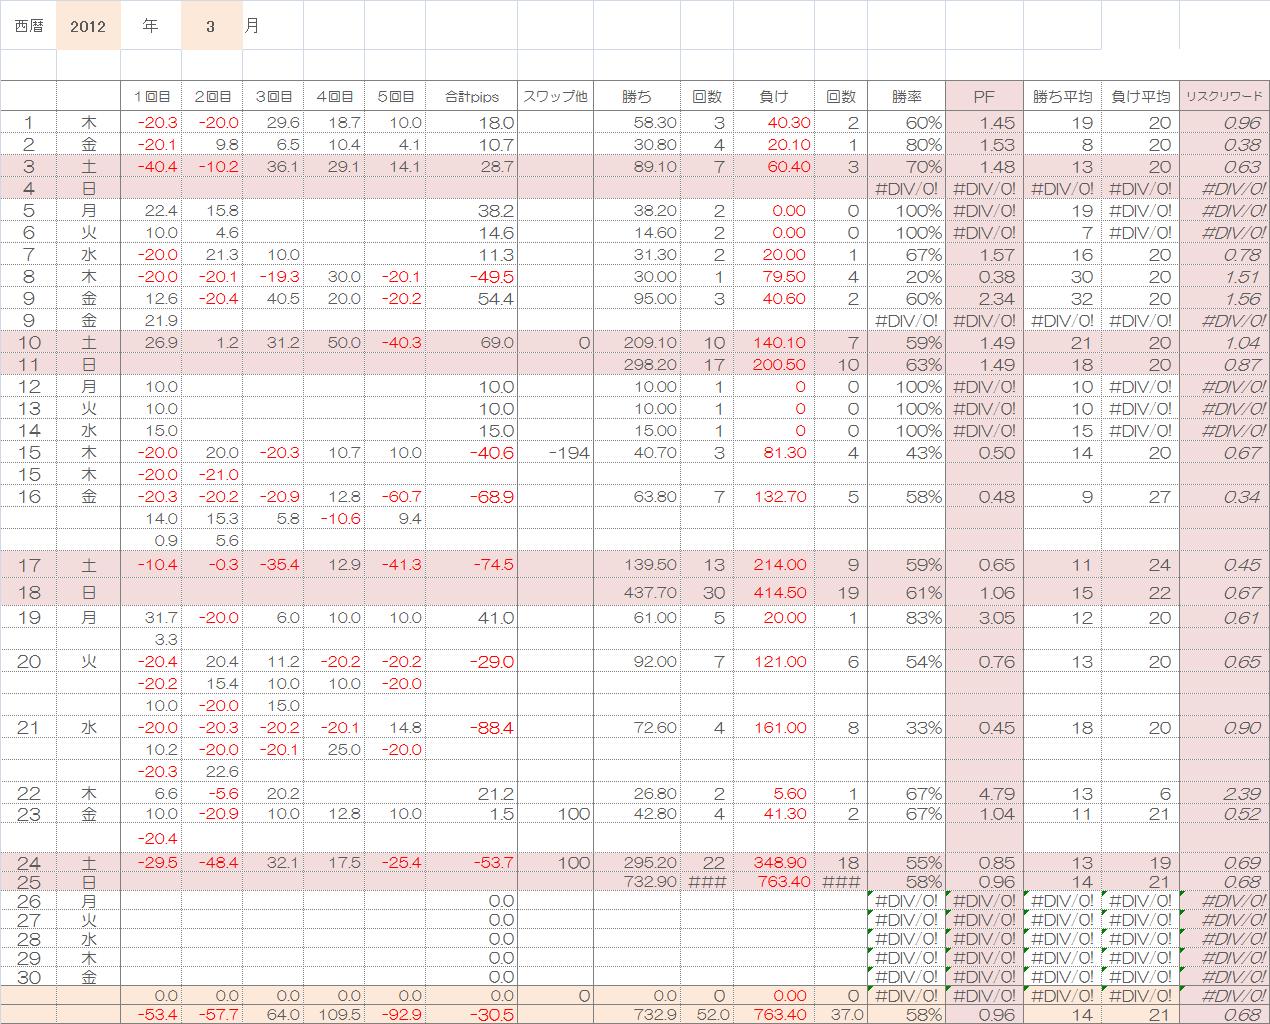Click the -49.5 total pips cell
The image size is (1270, 1024).
(471, 276)
